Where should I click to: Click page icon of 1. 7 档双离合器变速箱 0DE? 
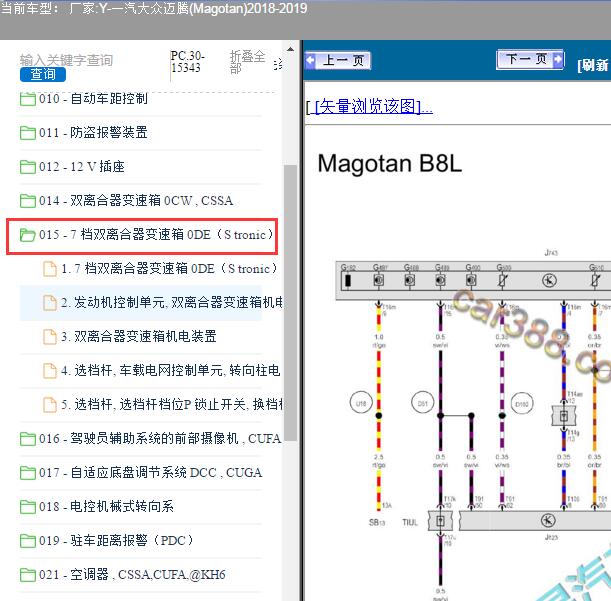50,269
